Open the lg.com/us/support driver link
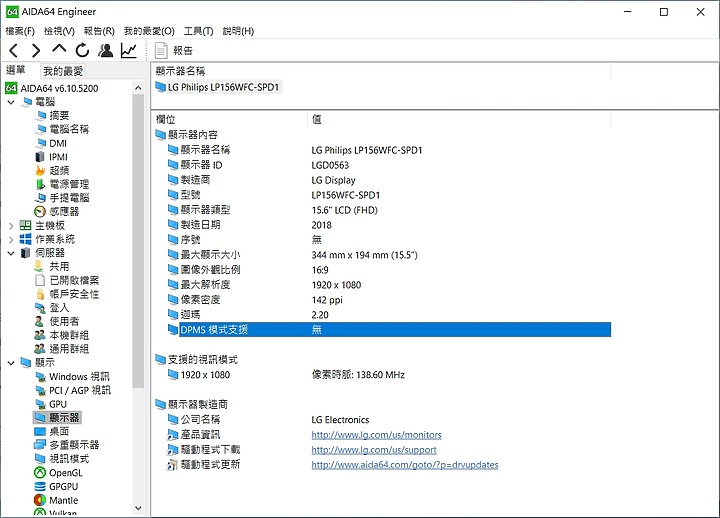Screen dimensions: 720x518 click(374, 450)
